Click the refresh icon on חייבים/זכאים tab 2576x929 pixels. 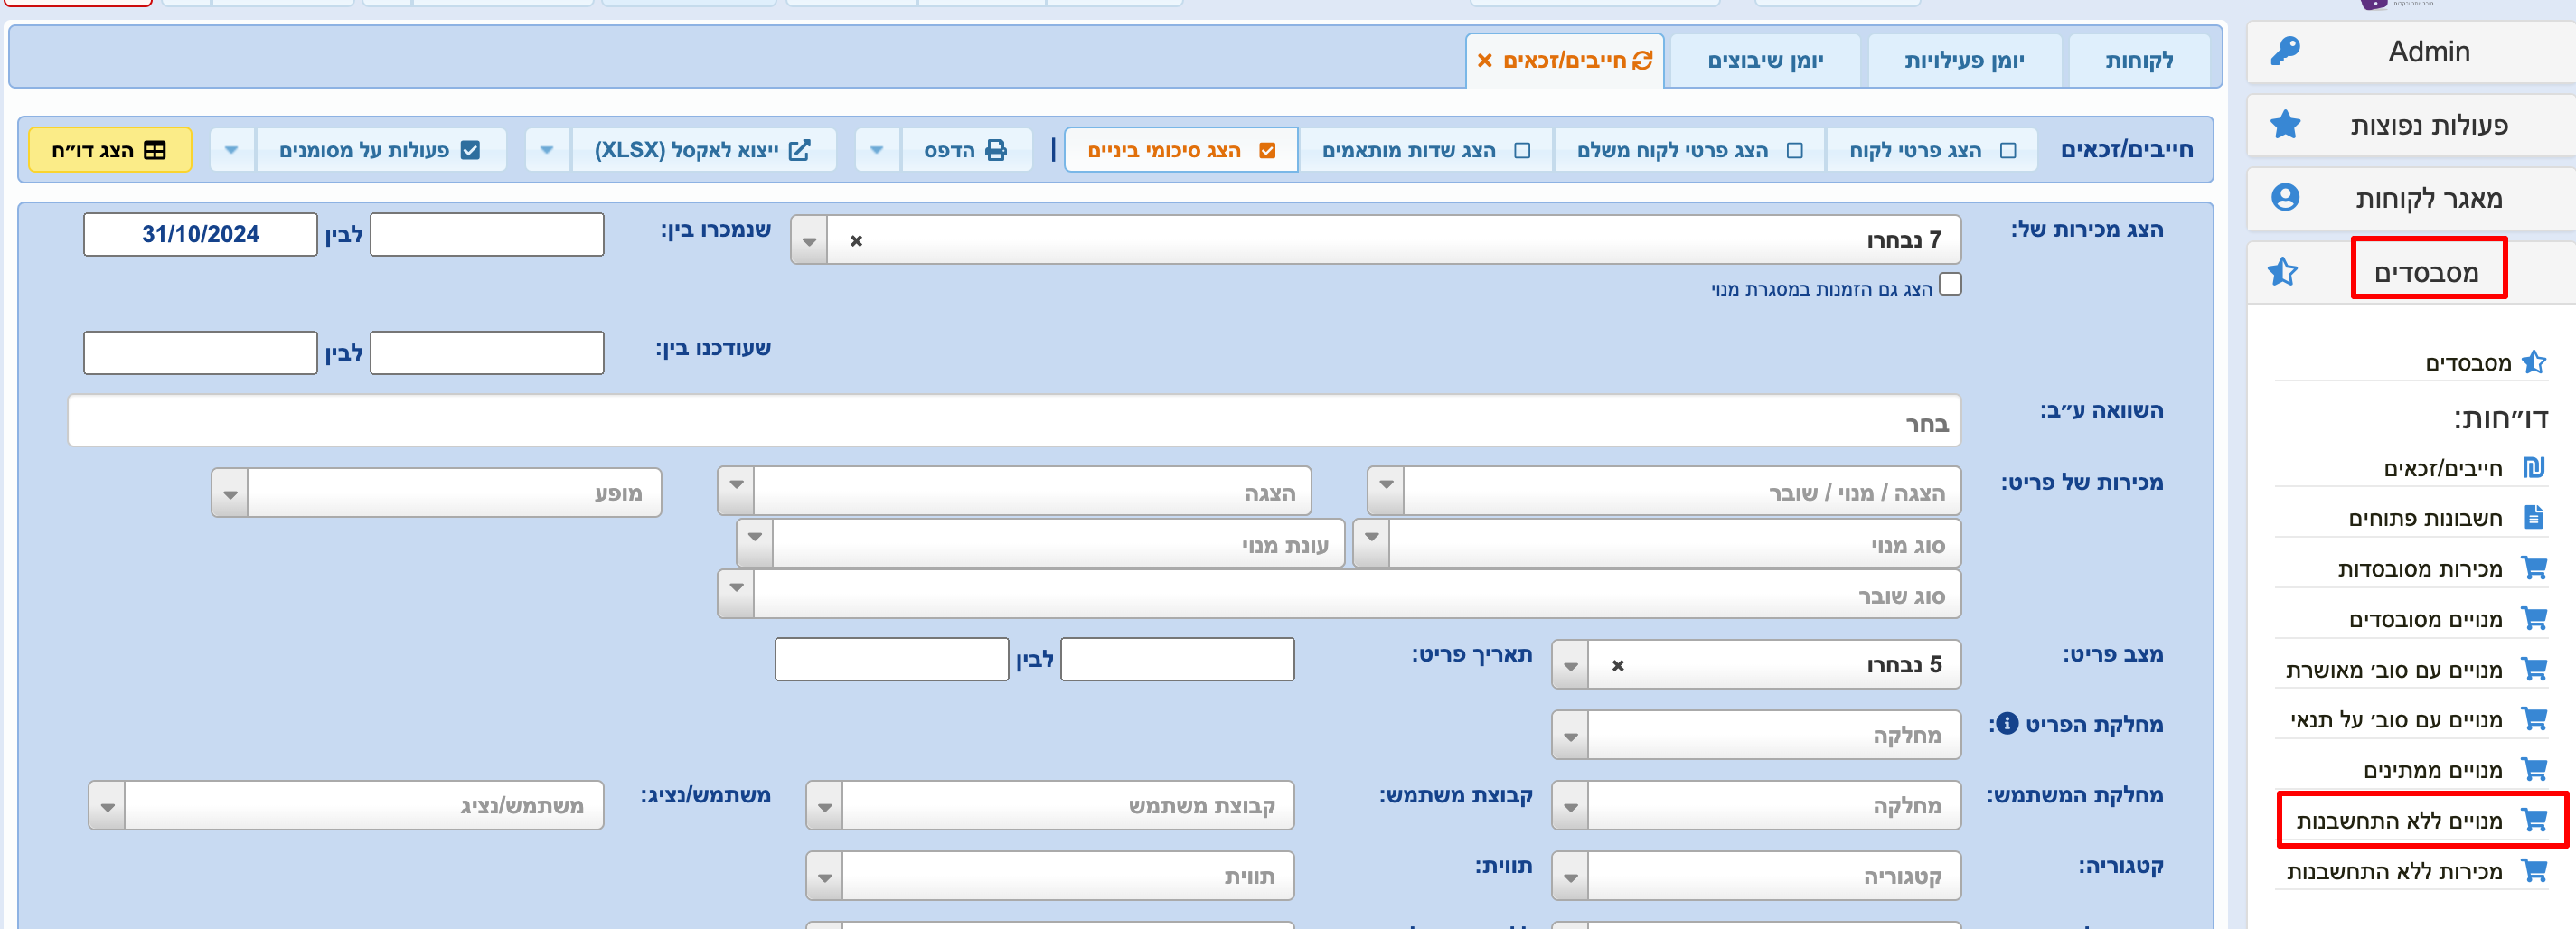[1643, 60]
